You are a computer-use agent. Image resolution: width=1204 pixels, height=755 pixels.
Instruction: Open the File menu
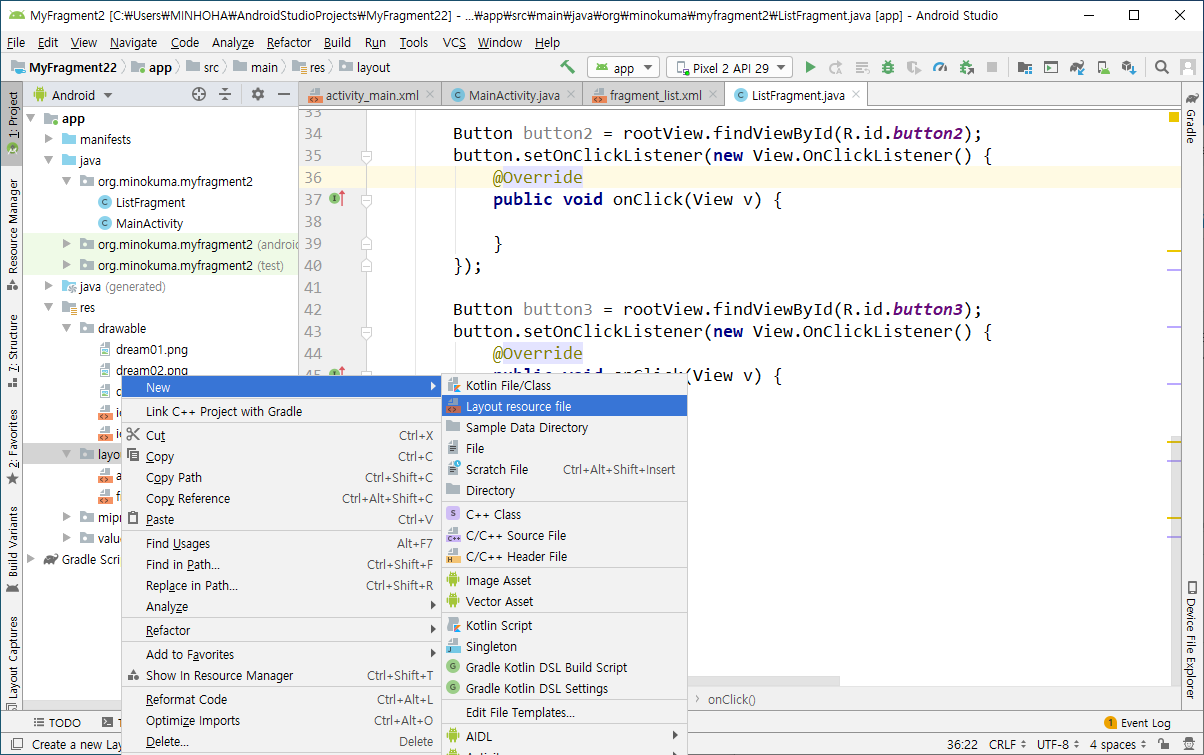pos(16,43)
